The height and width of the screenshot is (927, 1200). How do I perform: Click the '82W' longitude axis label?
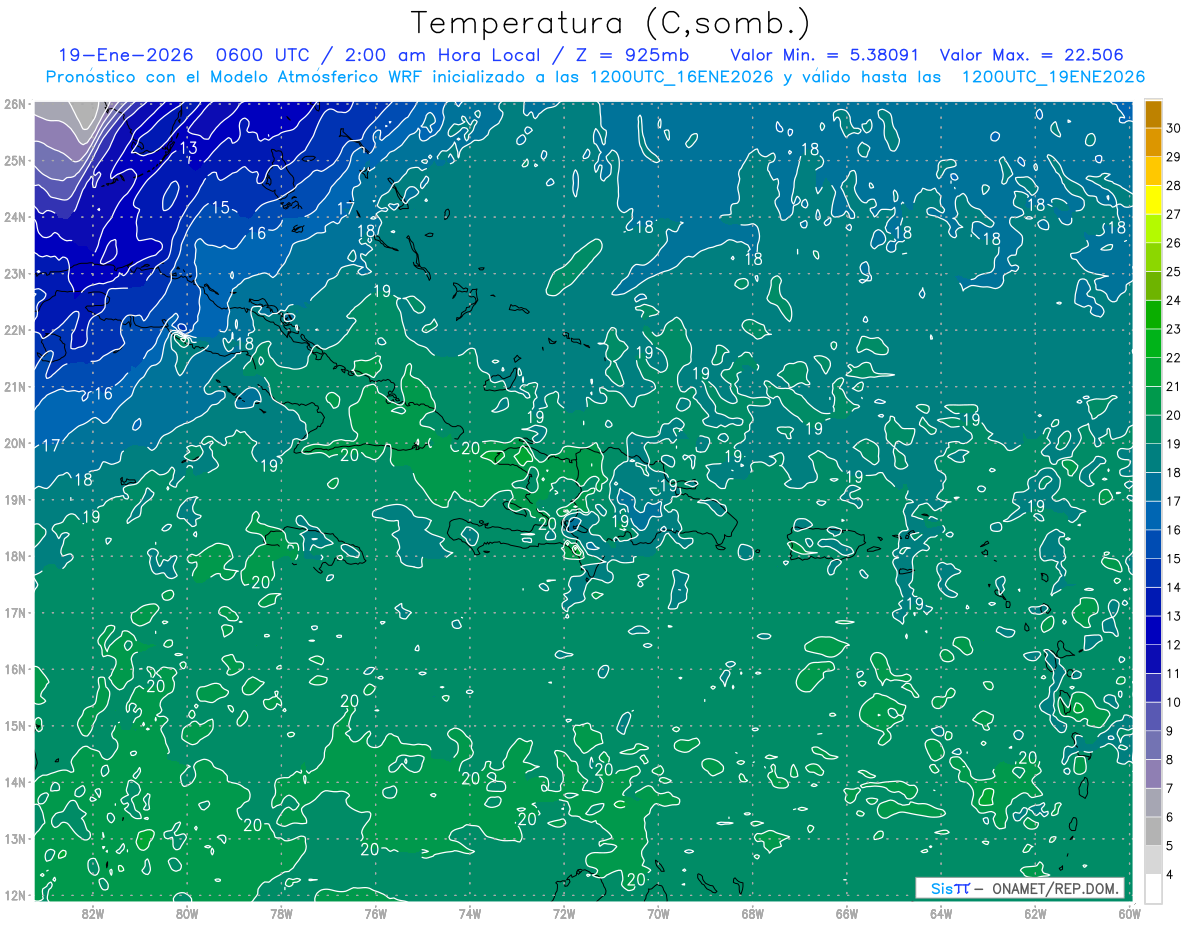(93, 912)
